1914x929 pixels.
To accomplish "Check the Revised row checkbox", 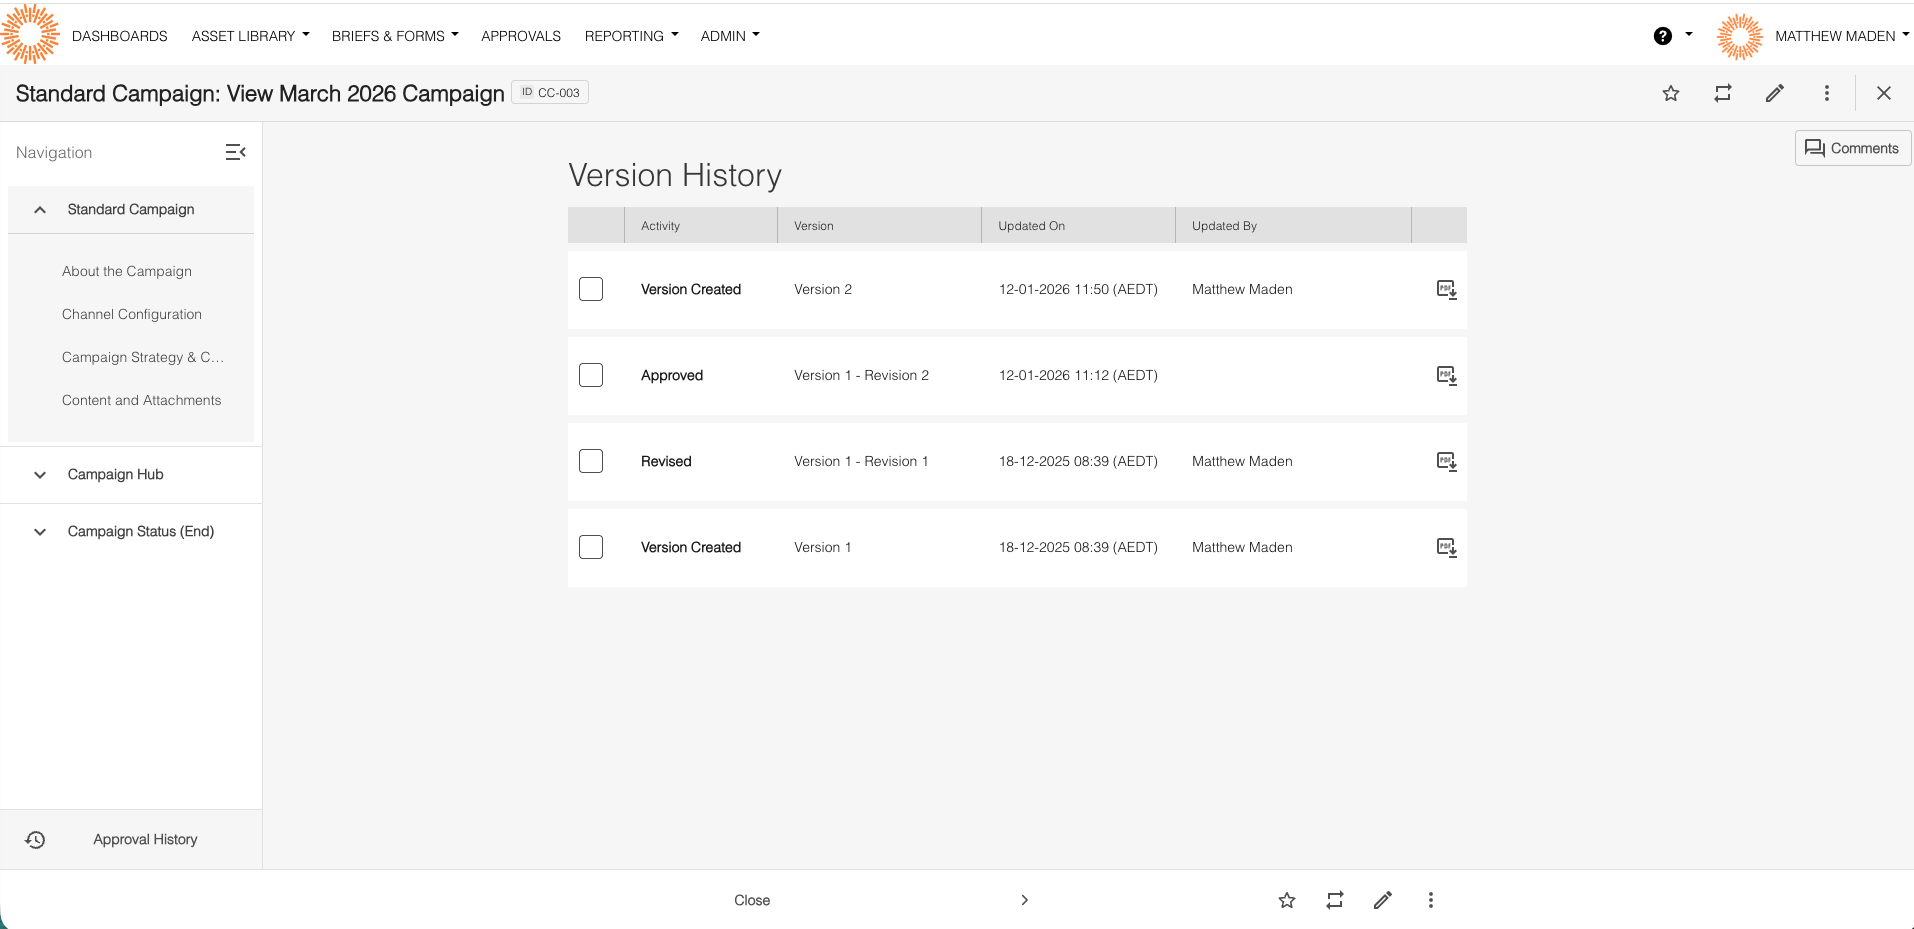I will point(591,462).
